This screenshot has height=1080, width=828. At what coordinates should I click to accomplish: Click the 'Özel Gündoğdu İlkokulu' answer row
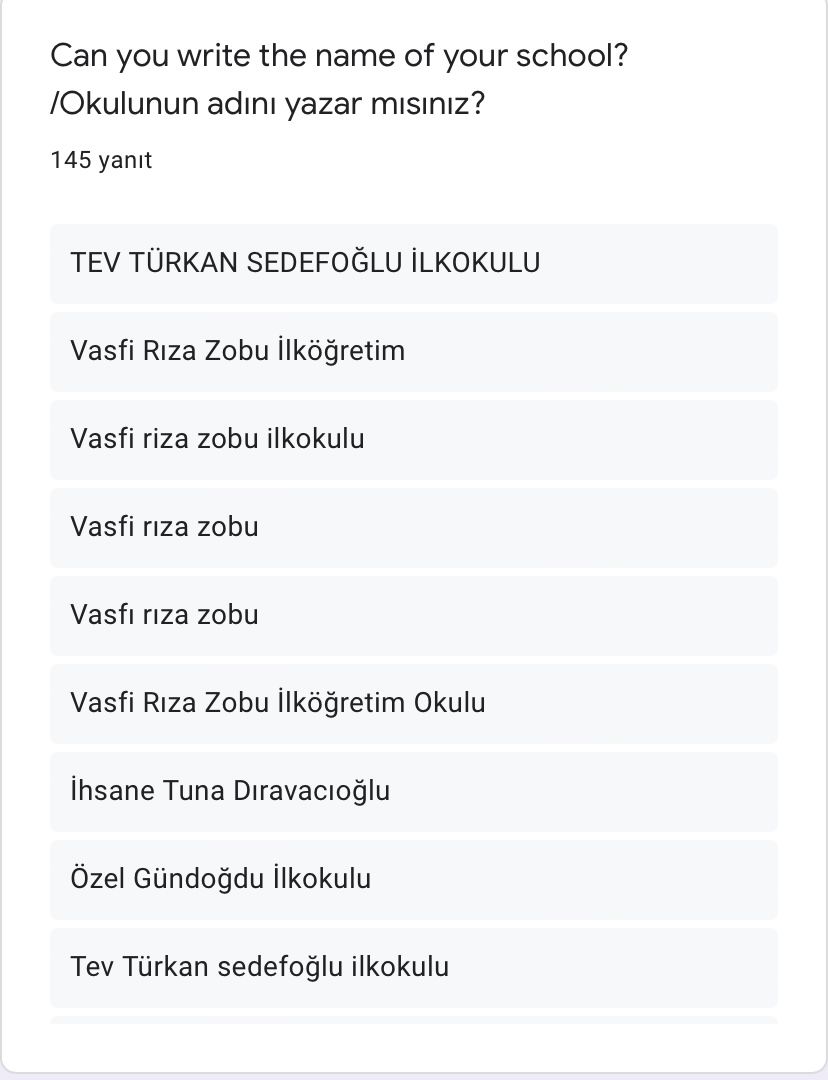[221, 879]
